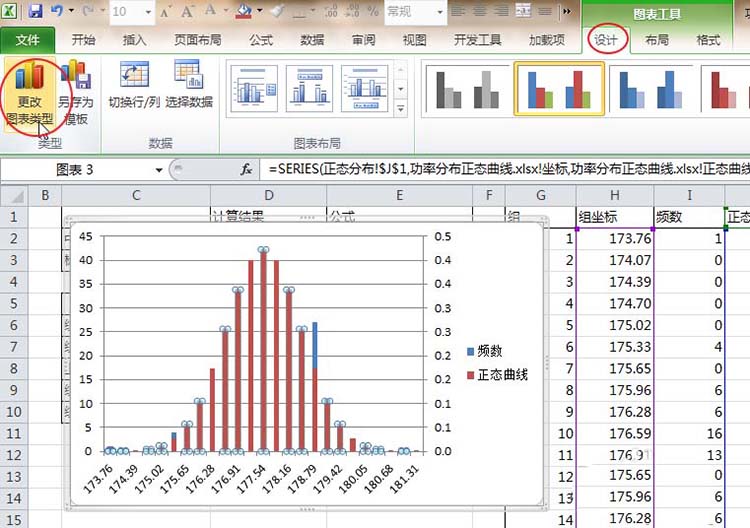750x528 pixels.
Task: Select the second chart layout thumbnail
Action: (309, 88)
